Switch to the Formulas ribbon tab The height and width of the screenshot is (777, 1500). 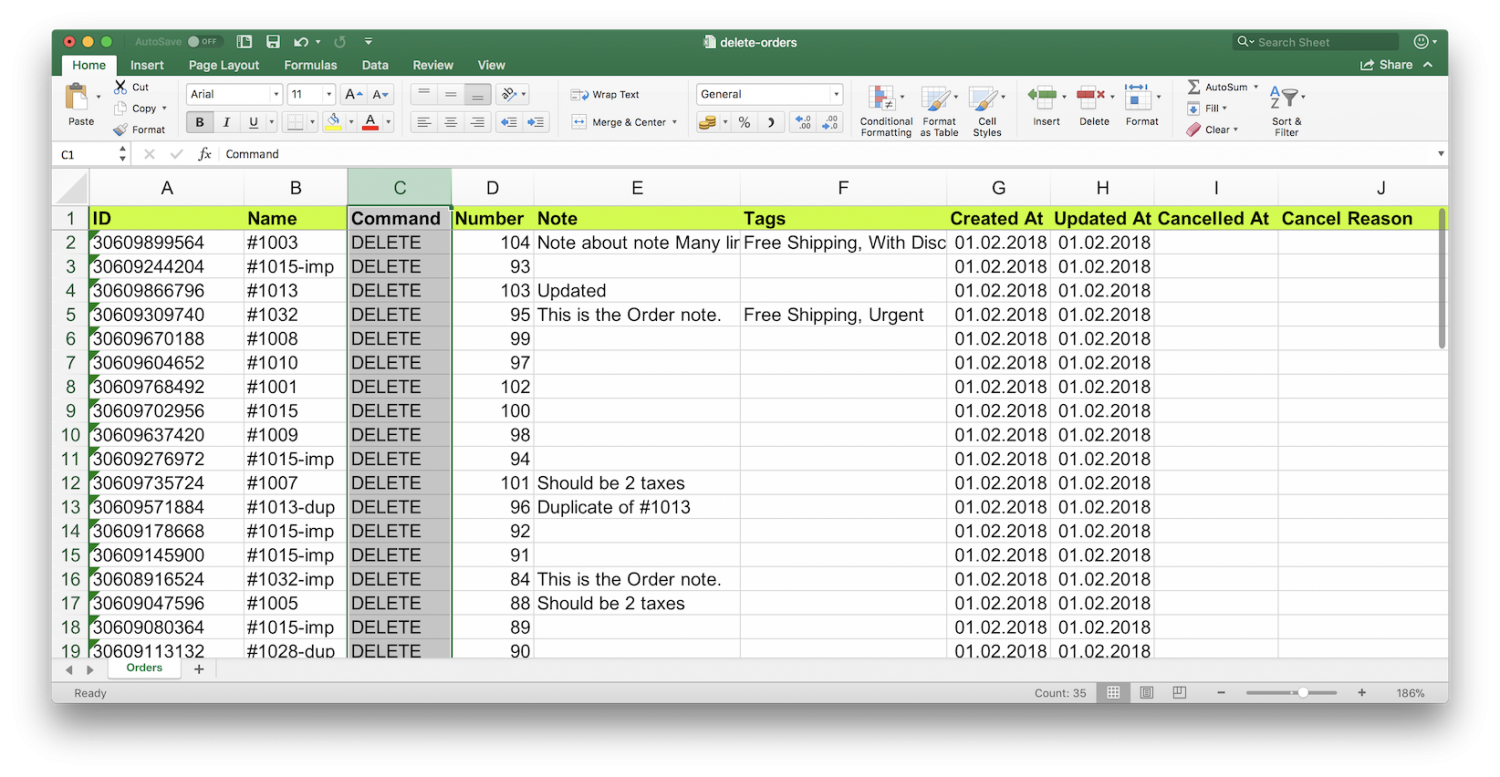point(310,64)
